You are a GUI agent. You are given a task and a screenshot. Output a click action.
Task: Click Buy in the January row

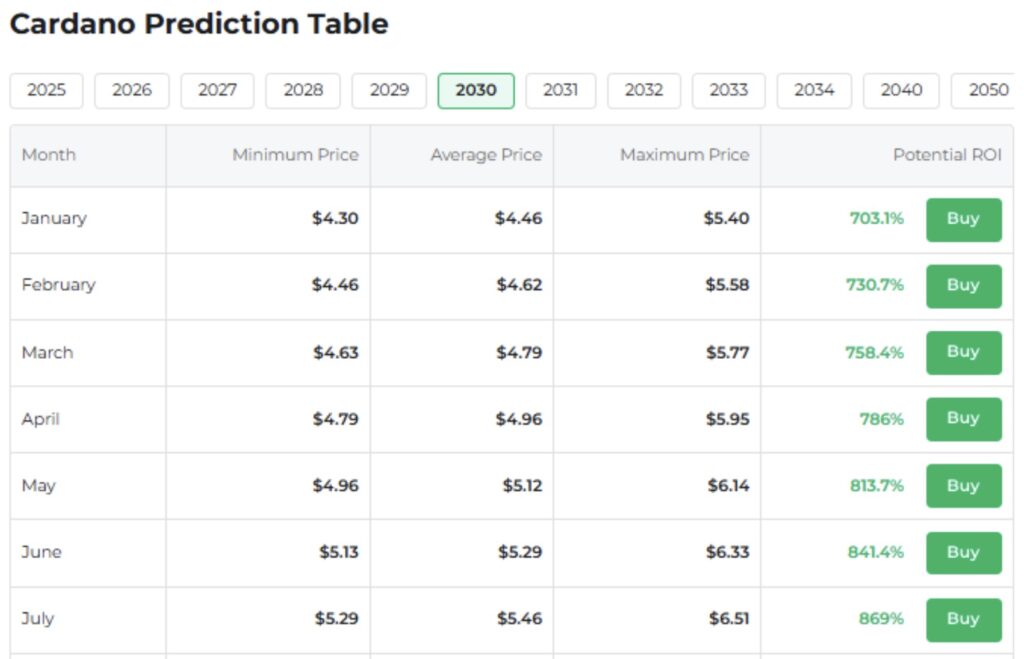point(963,219)
